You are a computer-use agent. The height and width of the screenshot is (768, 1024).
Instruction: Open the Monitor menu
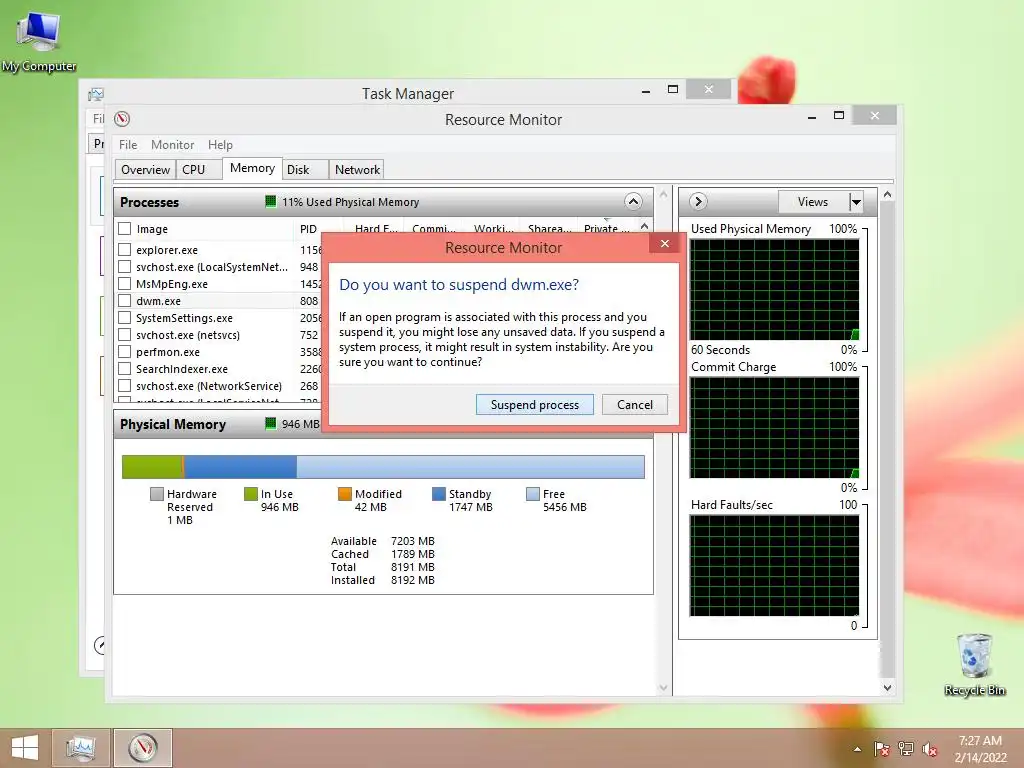click(172, 144)
